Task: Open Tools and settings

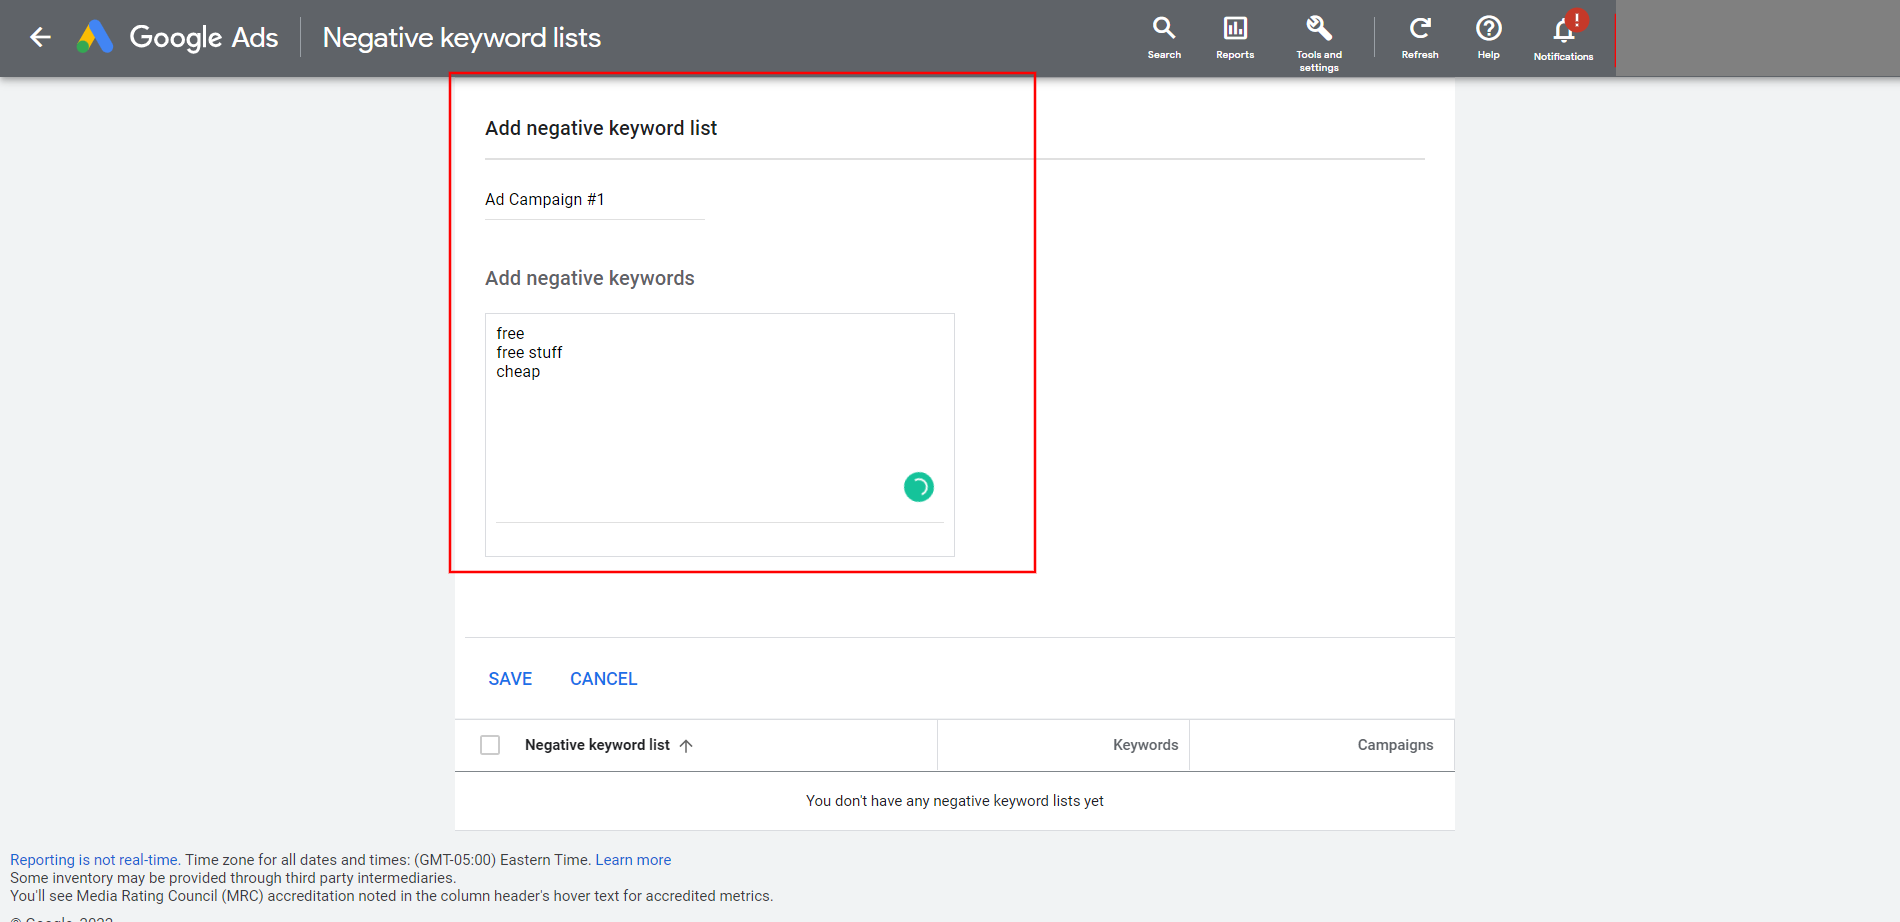Action: coord(1319,43)
